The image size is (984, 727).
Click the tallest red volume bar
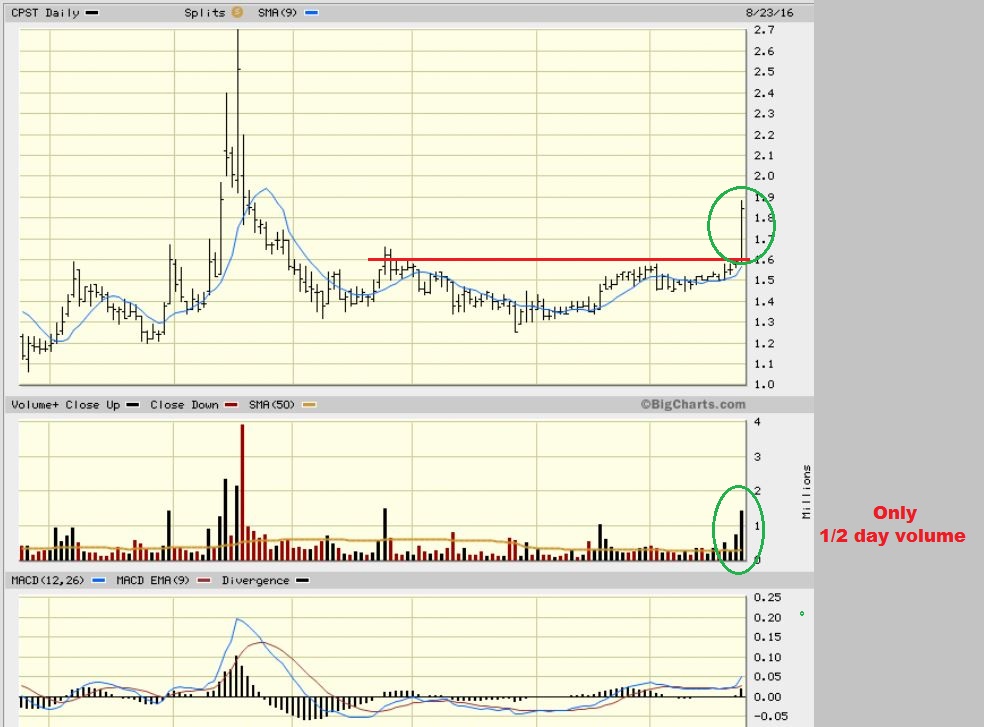point(241,490)
